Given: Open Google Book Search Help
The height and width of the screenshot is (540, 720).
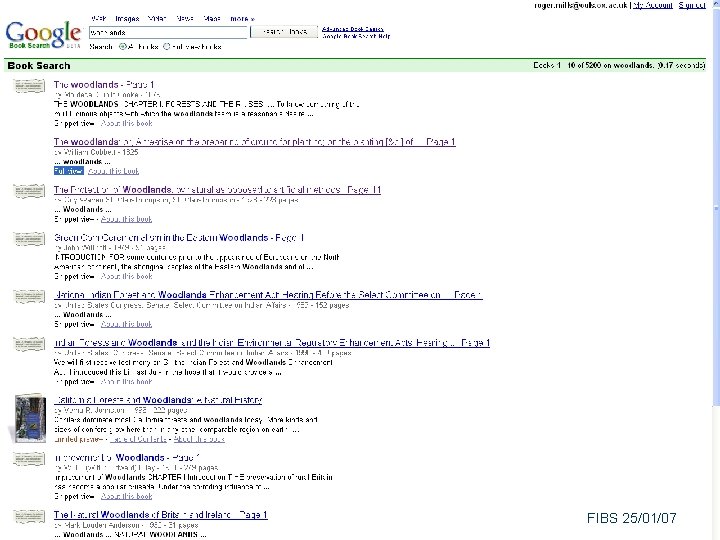Looking at the screenshot, I should click(x=356, y=36).
